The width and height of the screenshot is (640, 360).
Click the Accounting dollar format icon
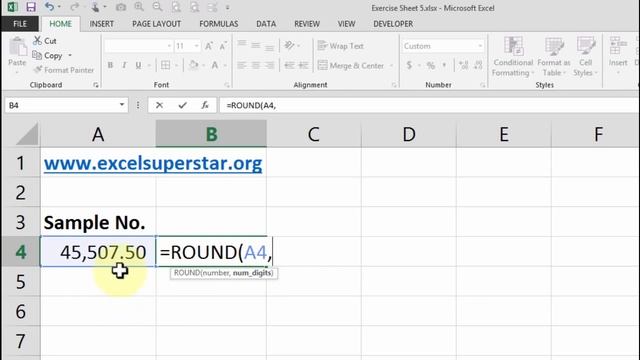coord(409,65)
